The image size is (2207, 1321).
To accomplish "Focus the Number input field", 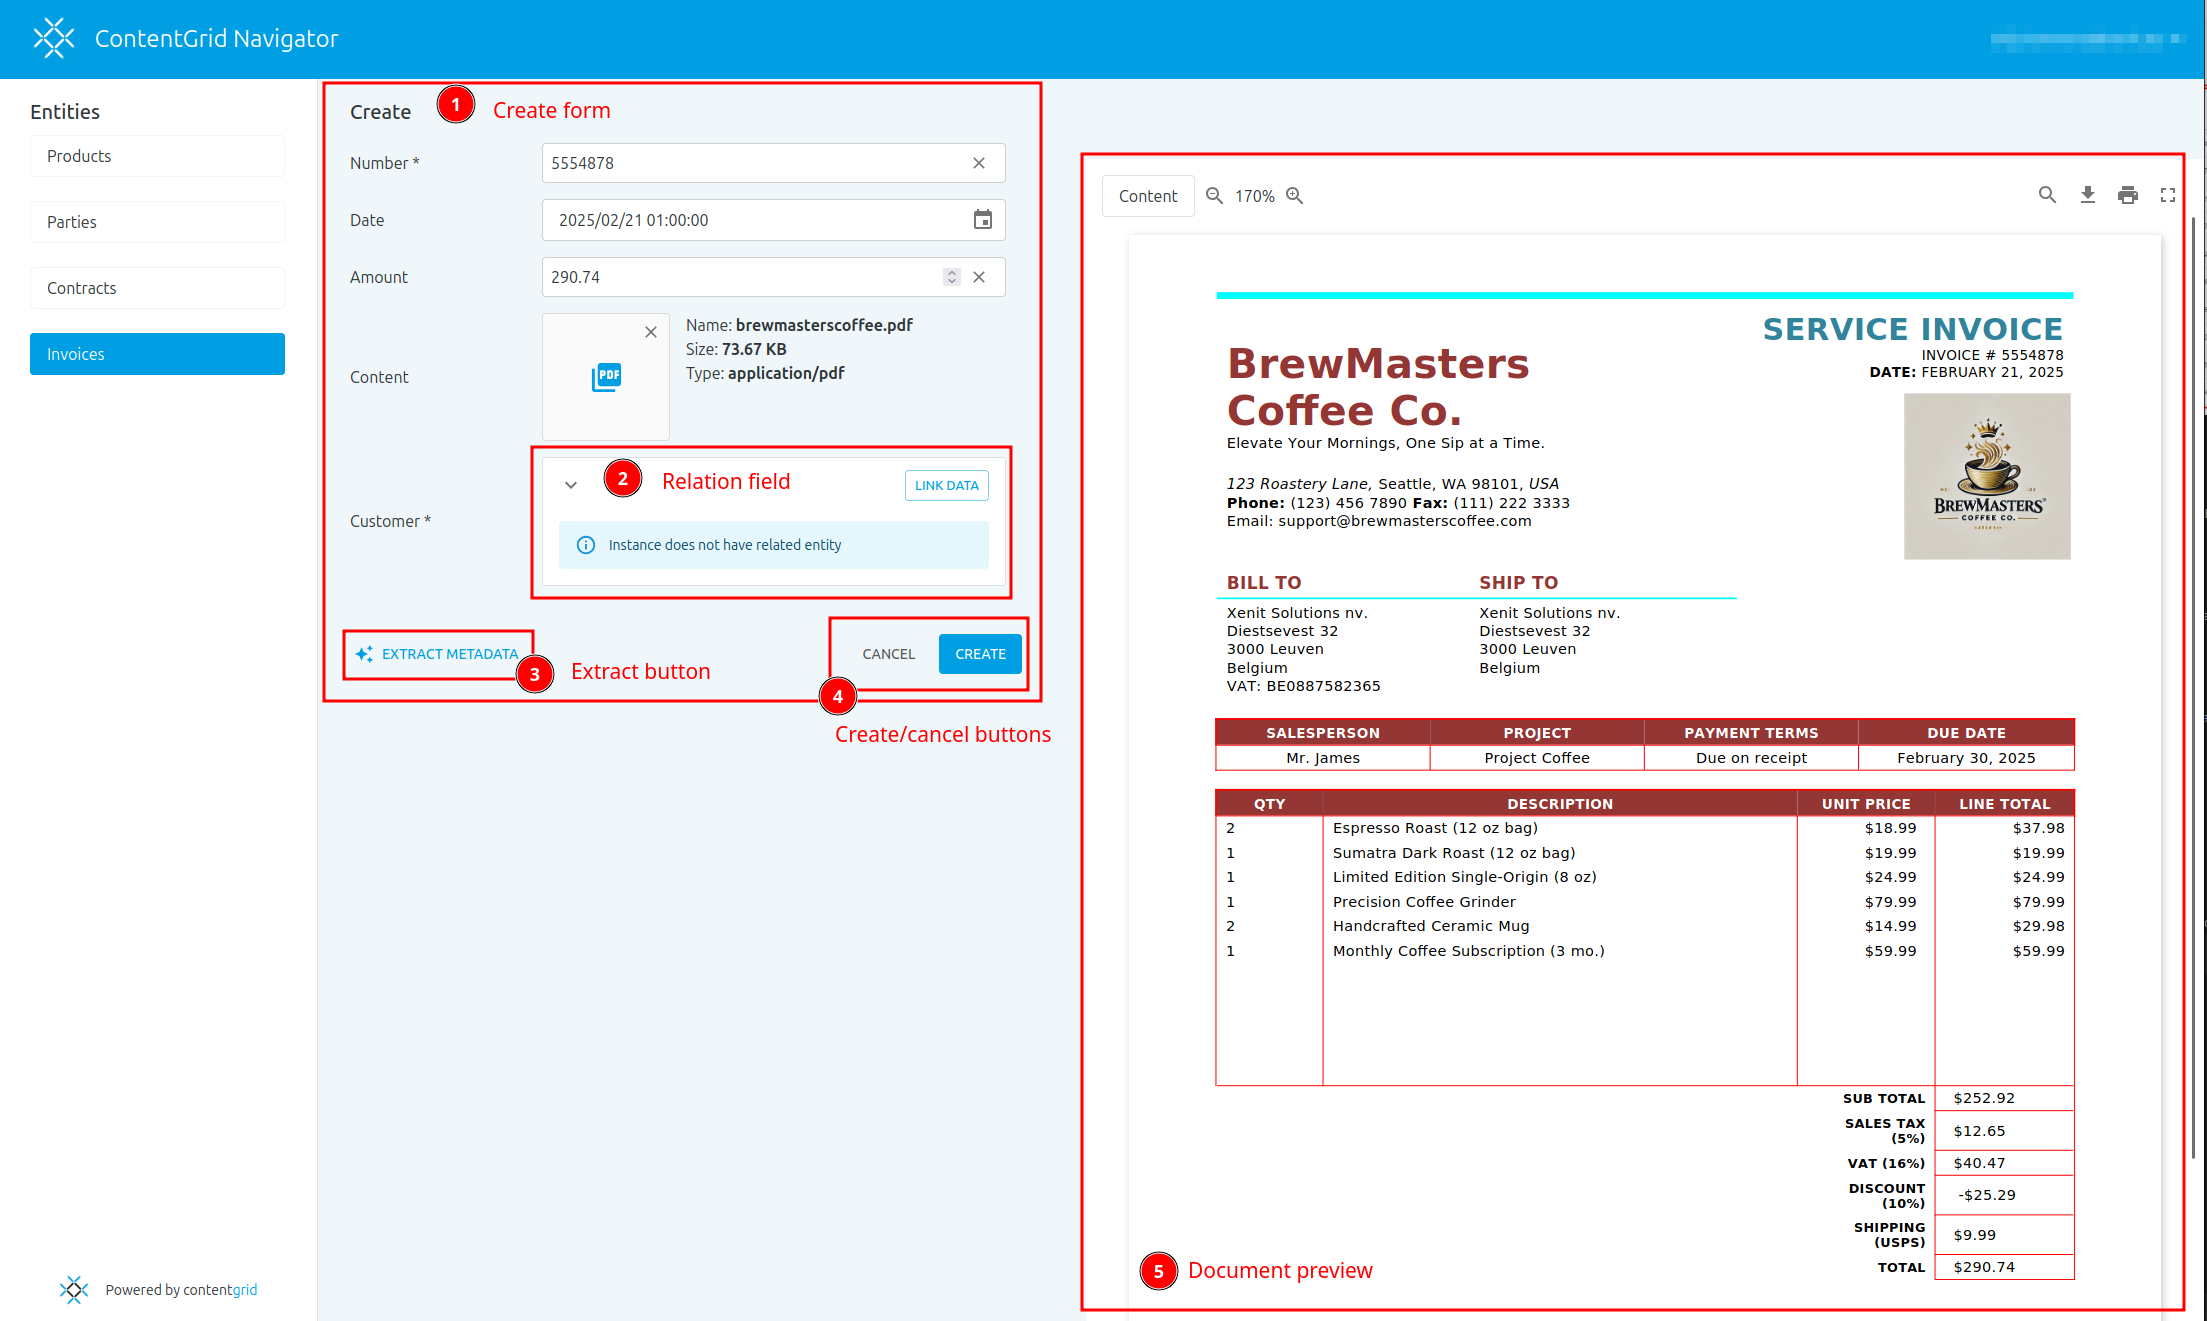I will 773,163.
